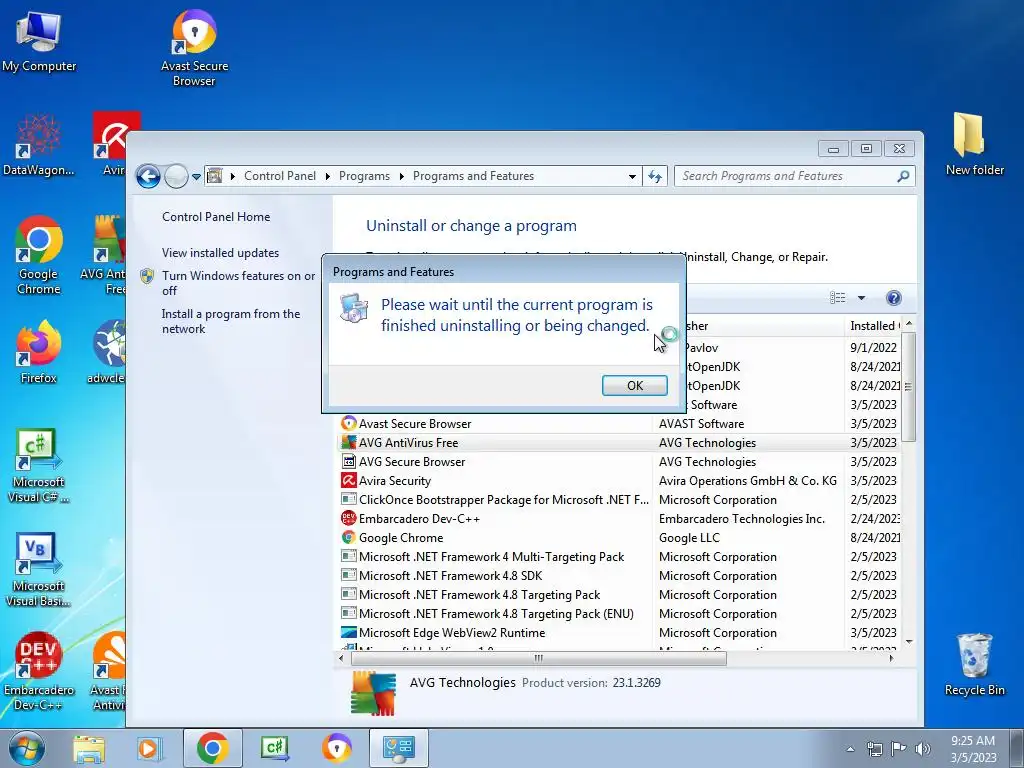1024x768 pixels.
Task: Open Windows Explorer from the taskbar
Action: click(x=89, y=748)
